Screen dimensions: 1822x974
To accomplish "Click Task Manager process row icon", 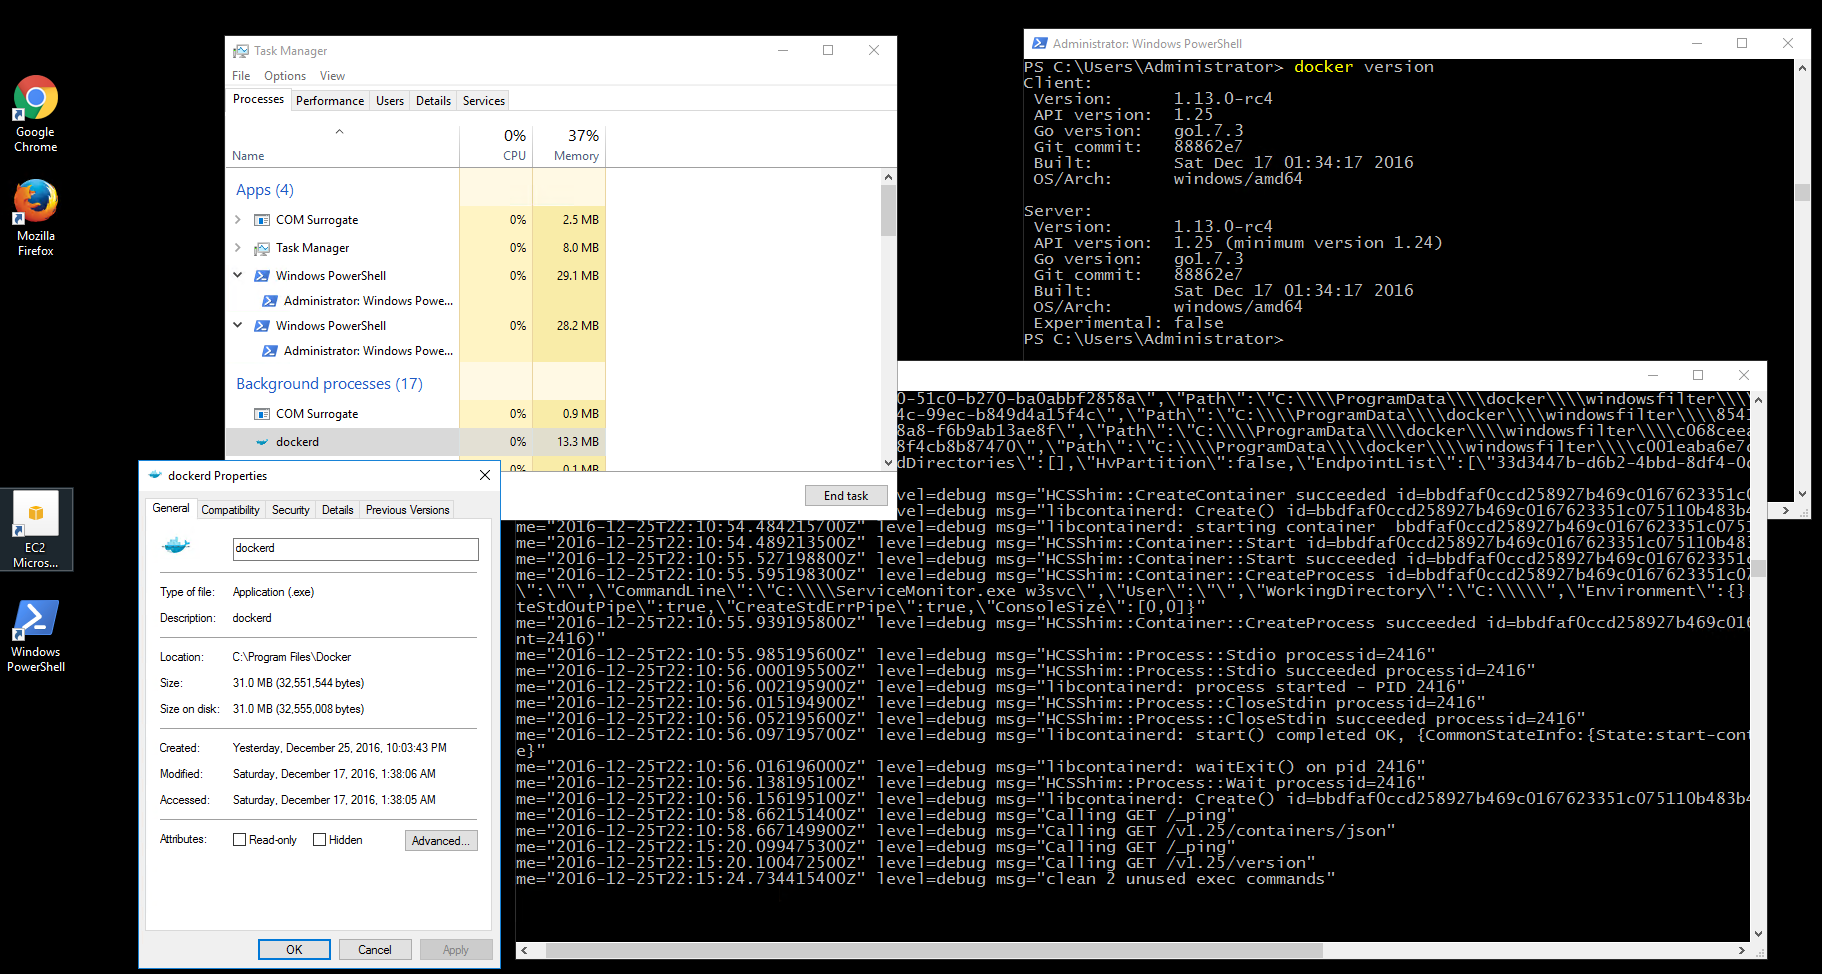I will point(262,248).
